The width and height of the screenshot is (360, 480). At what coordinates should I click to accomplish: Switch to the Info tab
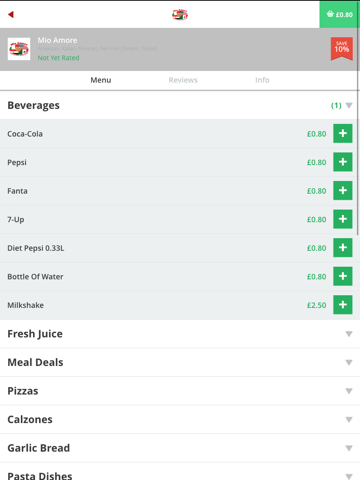tap(262, 80)
